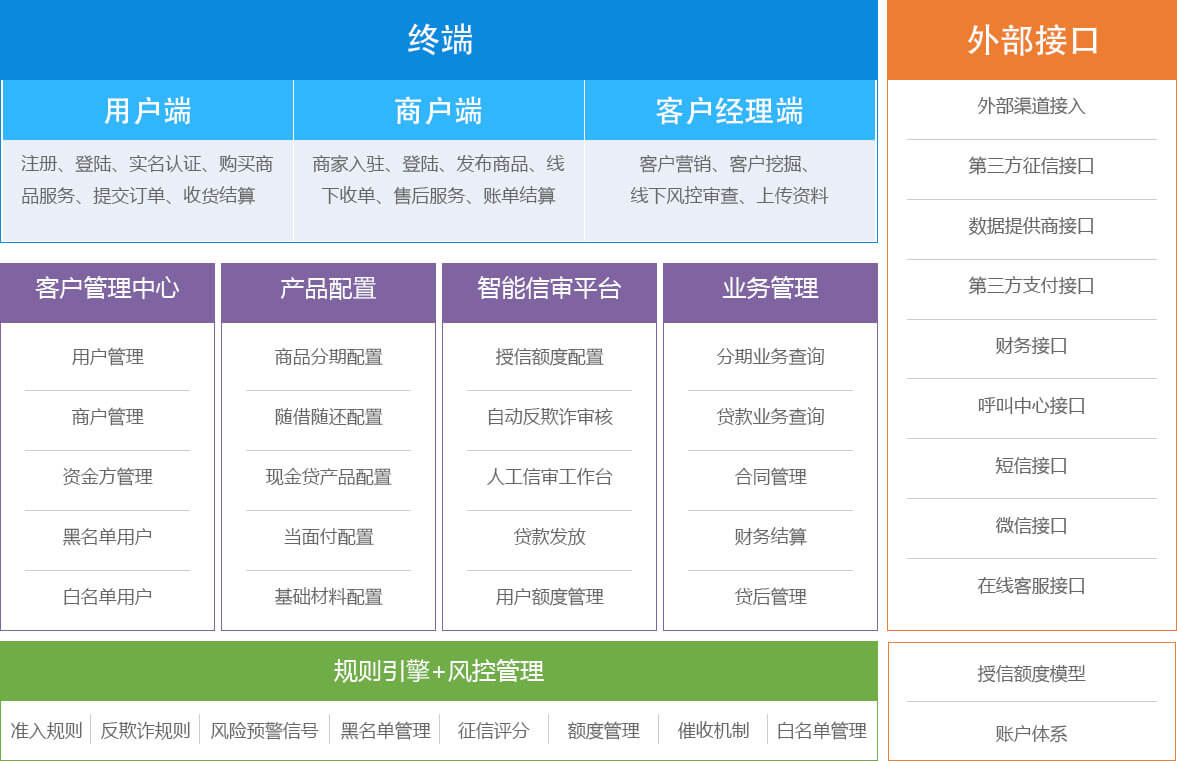Click the 客户管理中心 purple header
Screen dimensions: 1177x761
click(107, 290)
